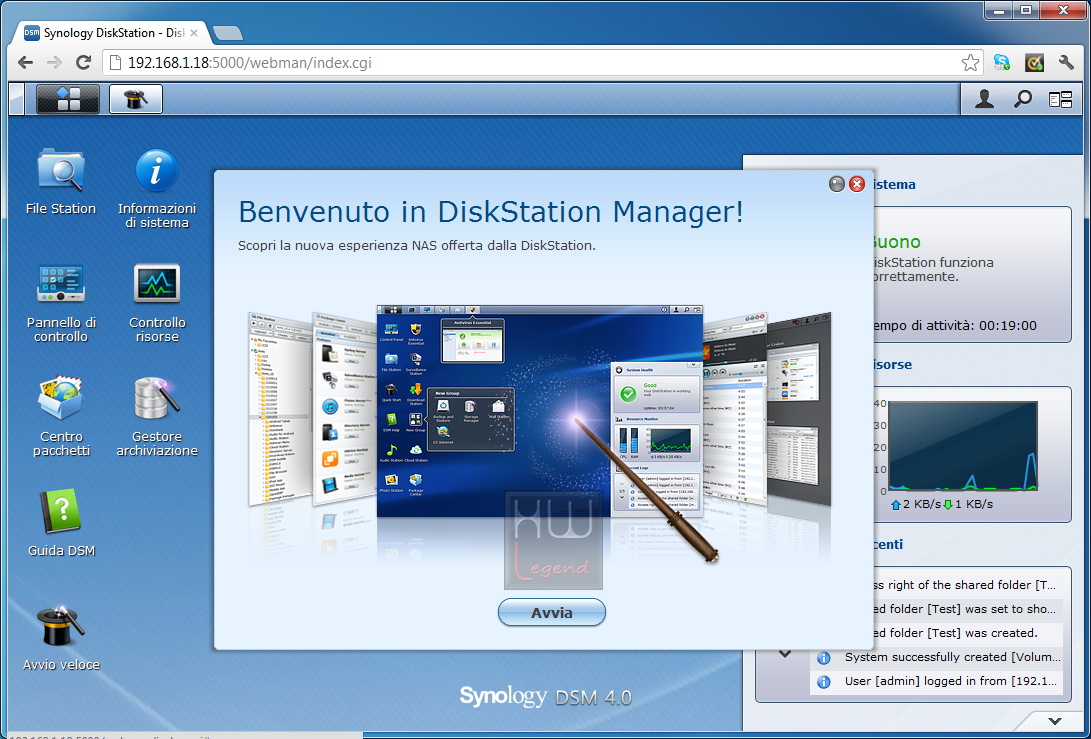Open the DSM main menu button

click(67, 99)
